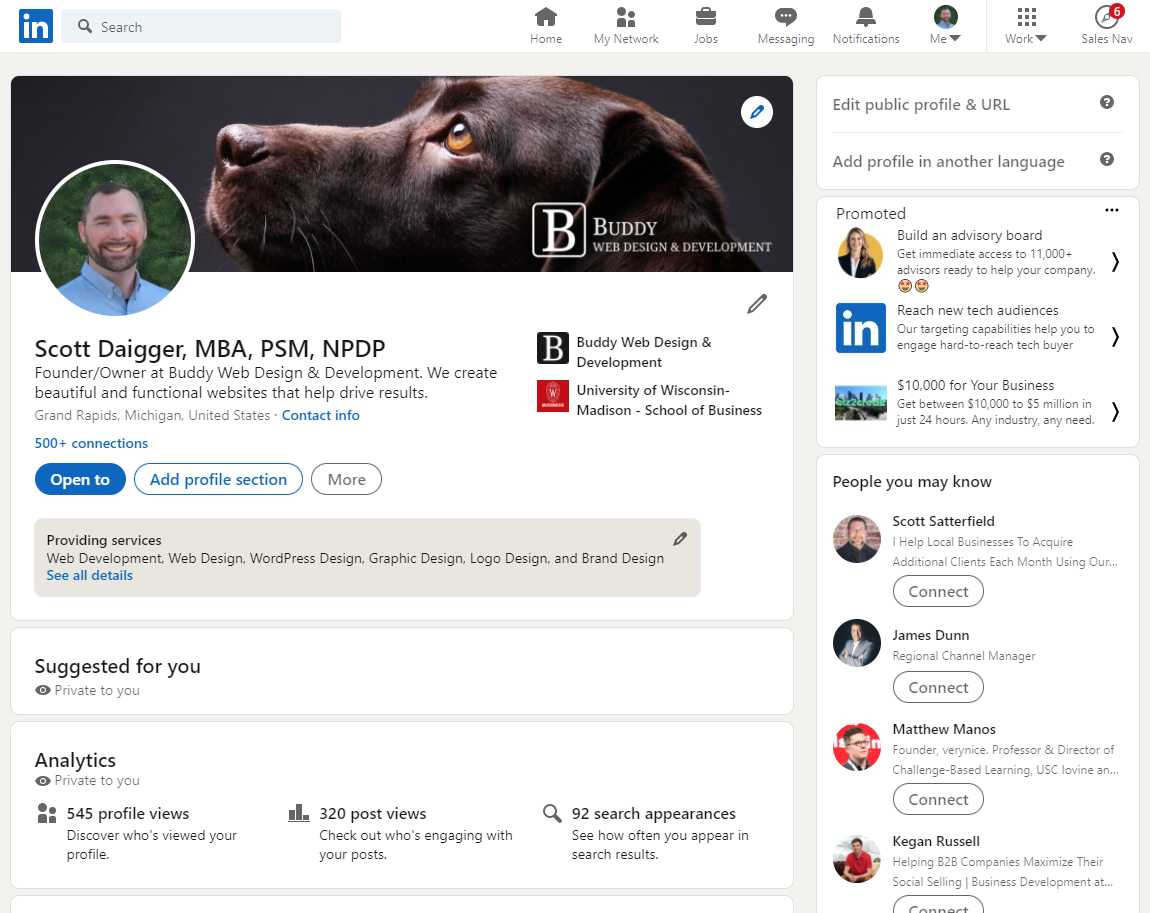This screenshot has height=913, width=1150.
Task: Connect with James Dunn
Action: (938, 687)
